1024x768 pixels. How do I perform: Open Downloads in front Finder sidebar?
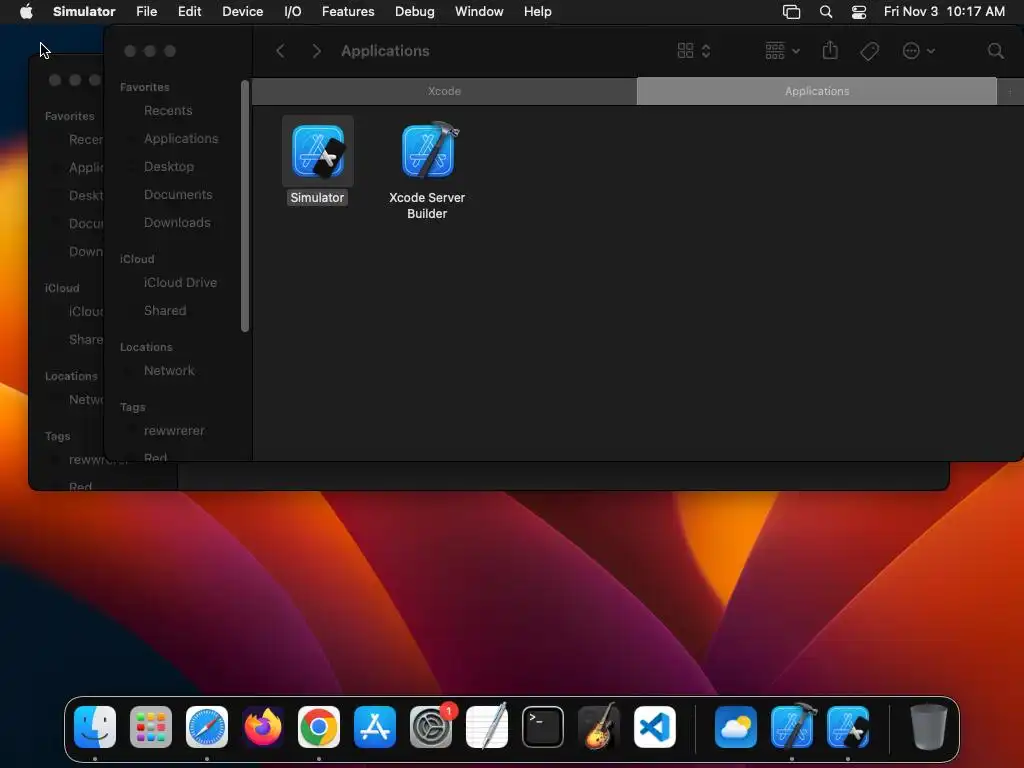[x=177, y=223]
